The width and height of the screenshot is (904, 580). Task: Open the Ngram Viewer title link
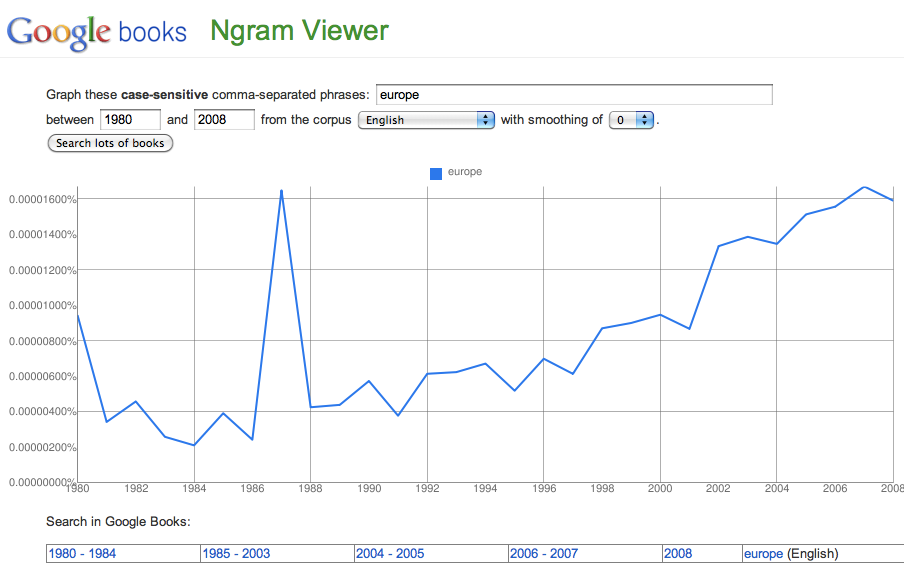[299, 31]
